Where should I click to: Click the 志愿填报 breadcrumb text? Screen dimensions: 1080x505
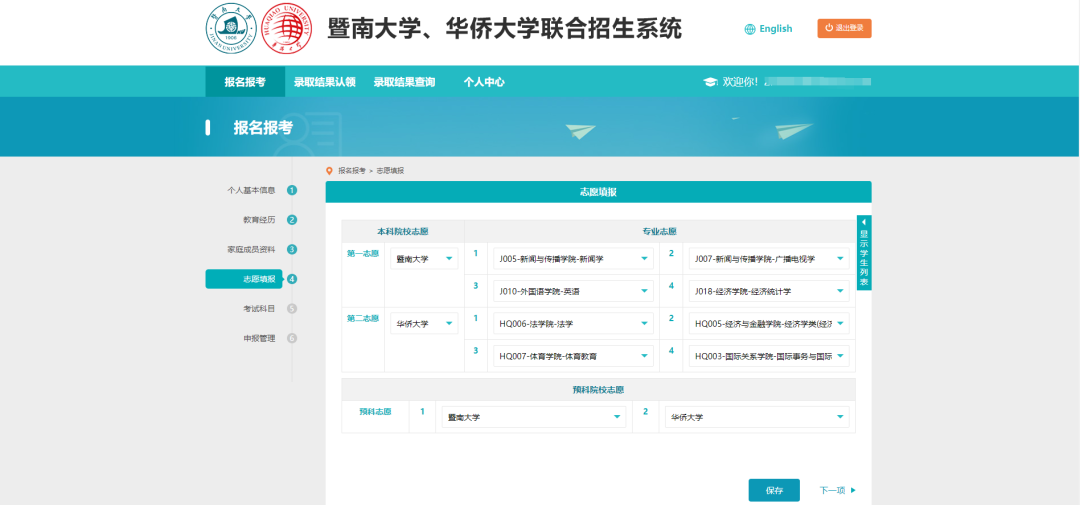pos(391,170)
